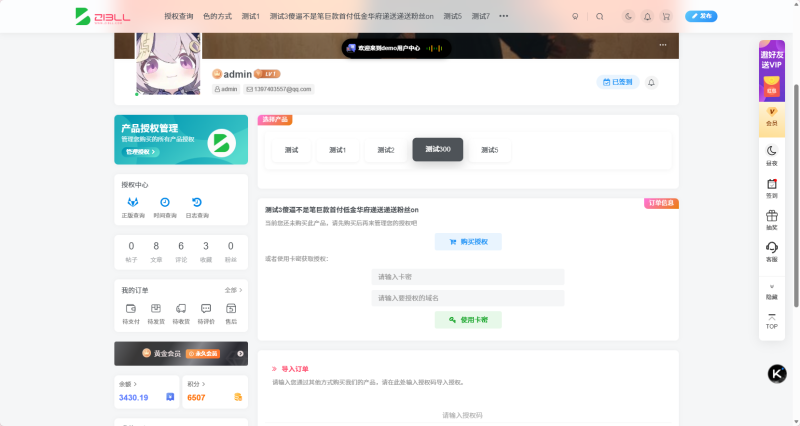The height and width of the screenshot is (426, 800).
Task: Click the 已签到 check-in button
Action: (617, 82)
